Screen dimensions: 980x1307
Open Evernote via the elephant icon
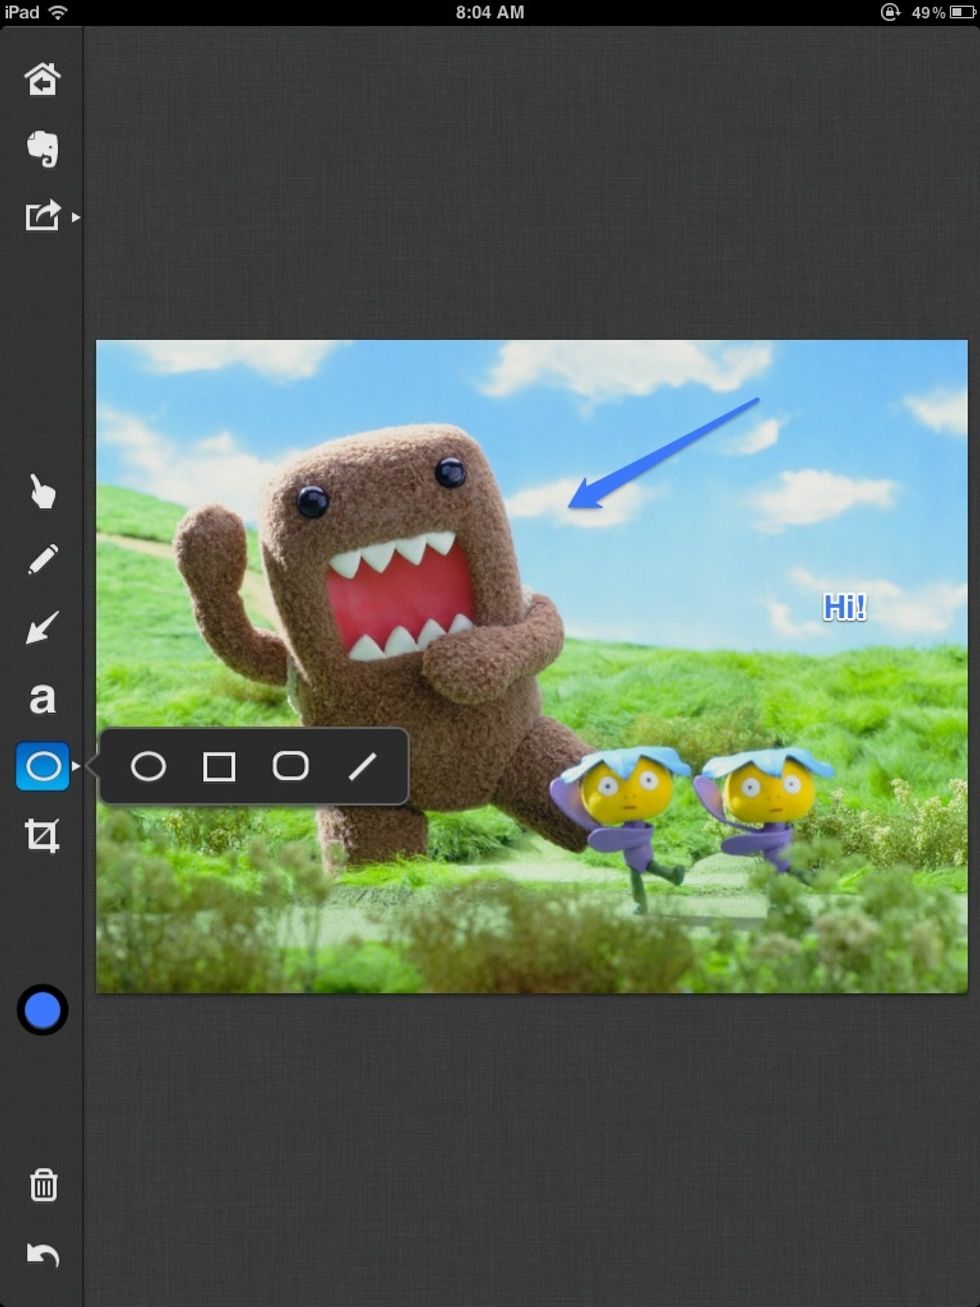click(42, 148)
